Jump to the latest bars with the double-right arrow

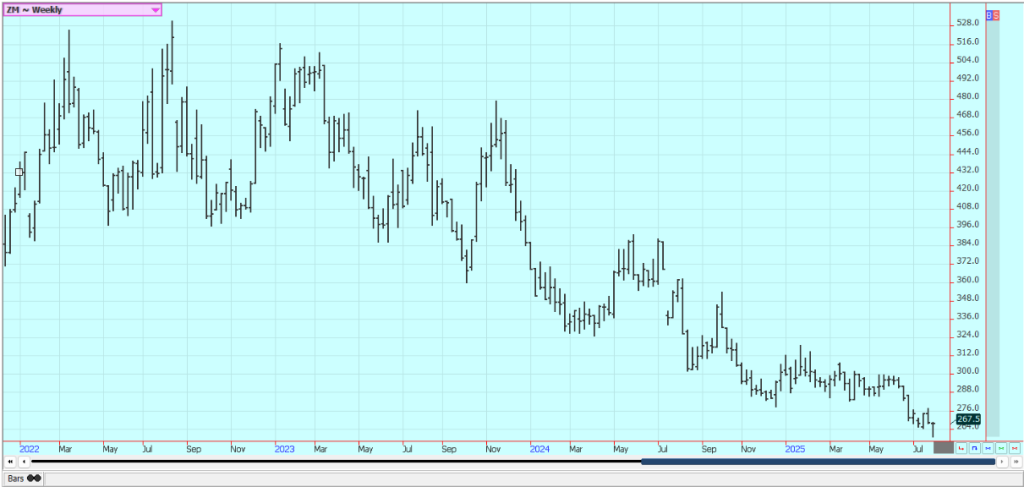[x=1016, y=462]
